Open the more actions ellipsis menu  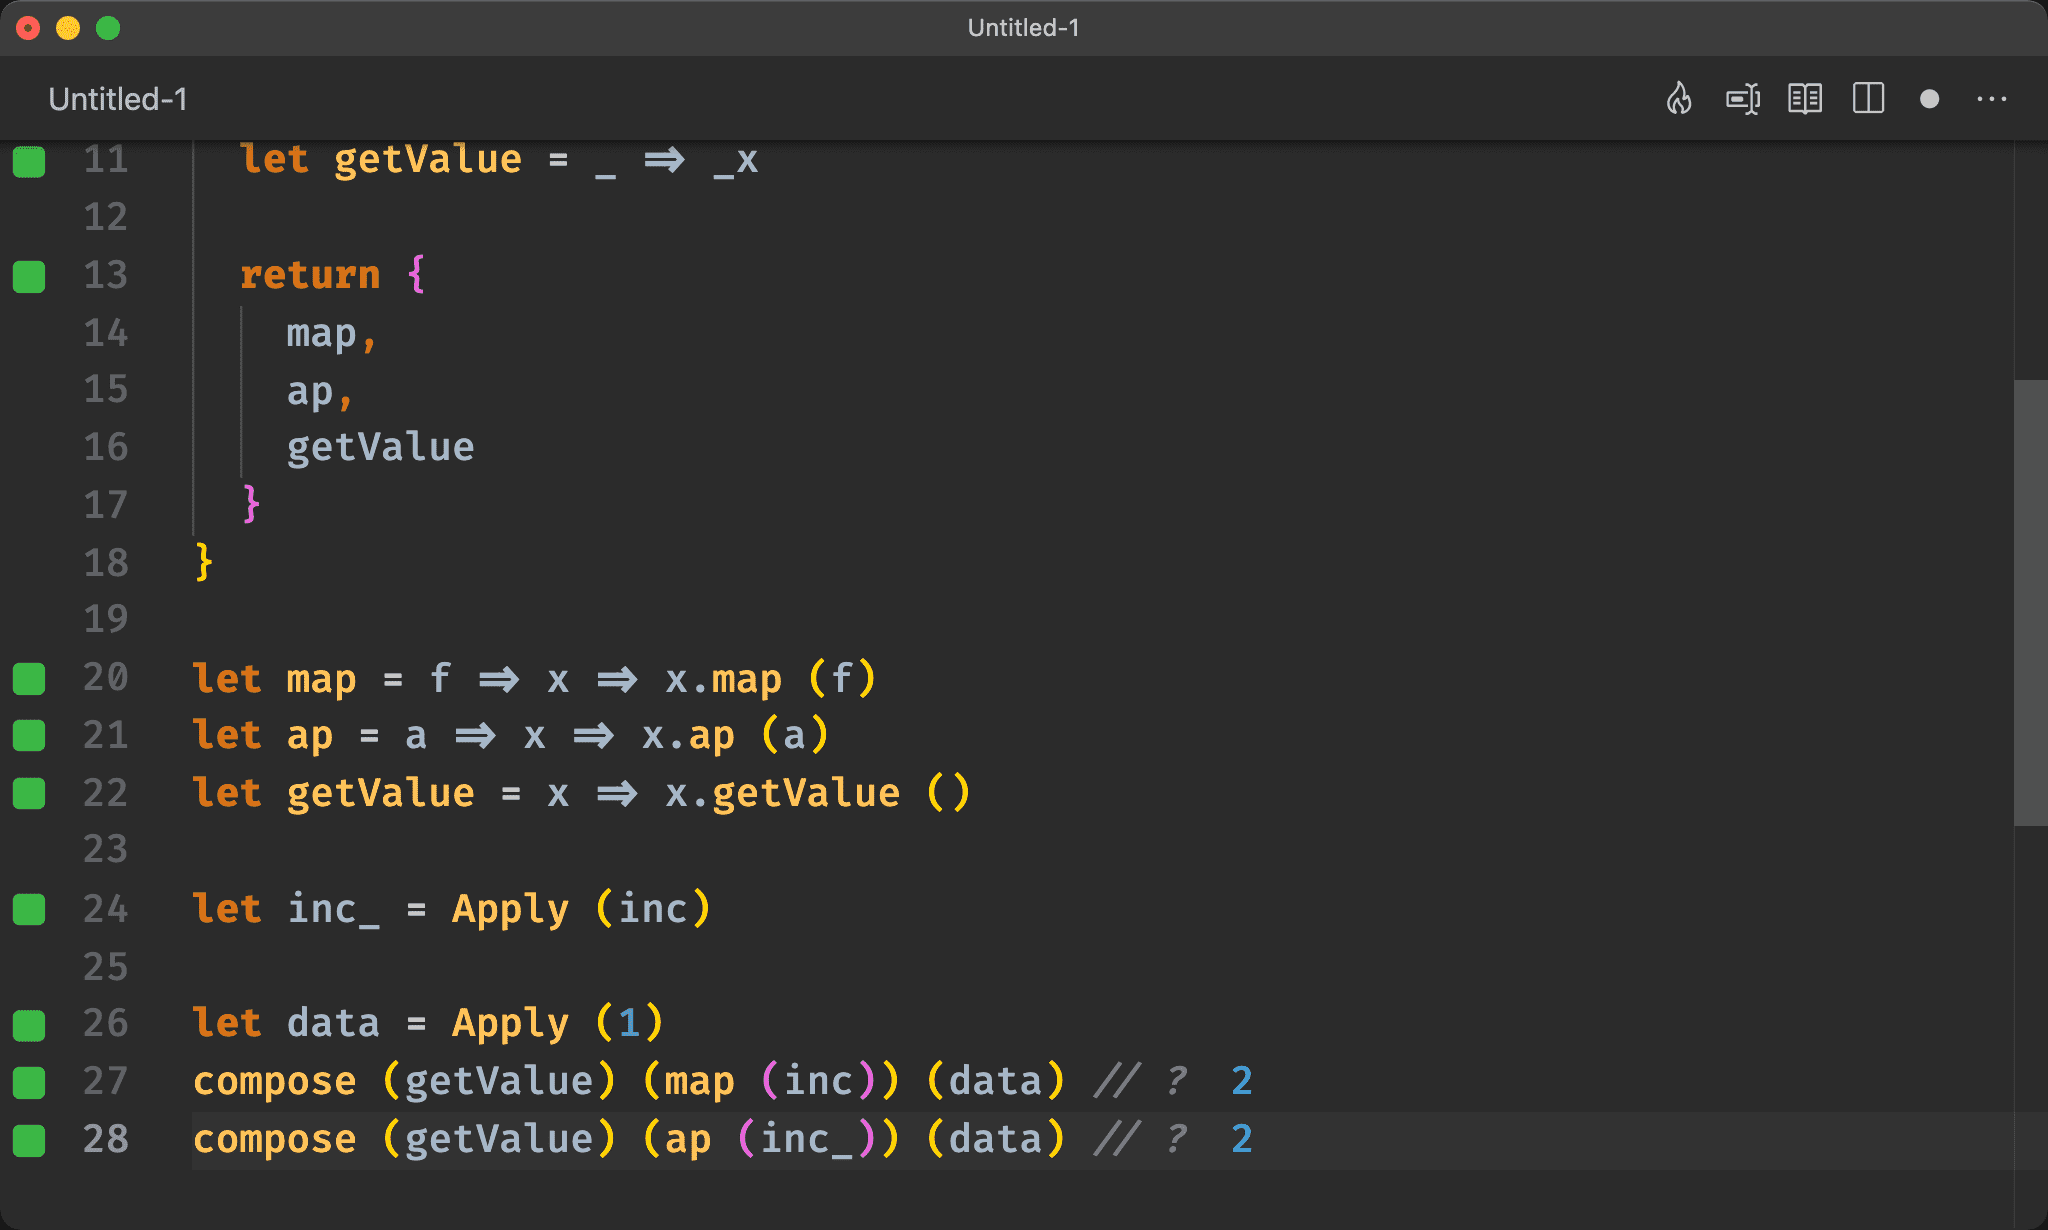click(1992, 99)
